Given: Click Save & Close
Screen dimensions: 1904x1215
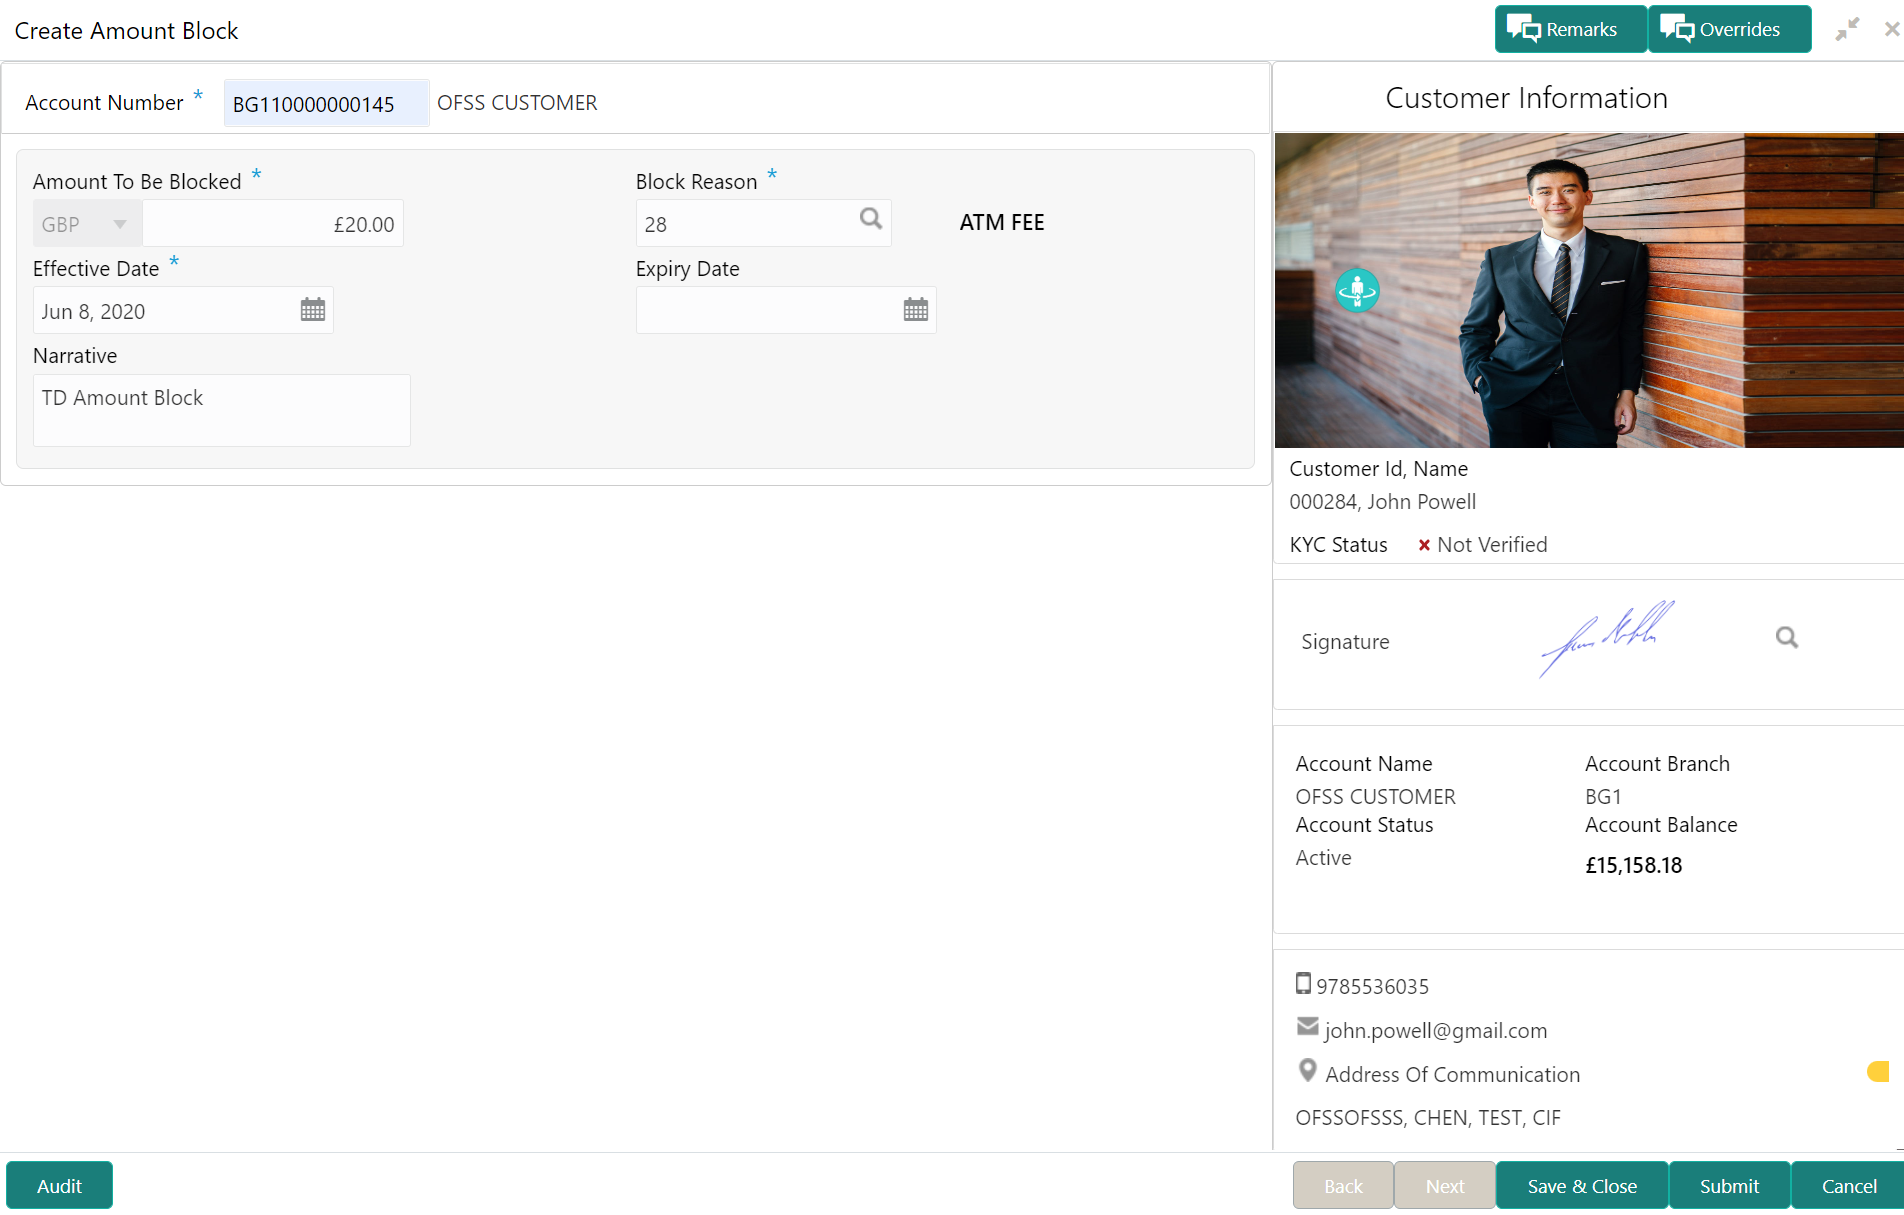Looking at the screenshot, I should pyautogui.click(x=1582, y=1186).
